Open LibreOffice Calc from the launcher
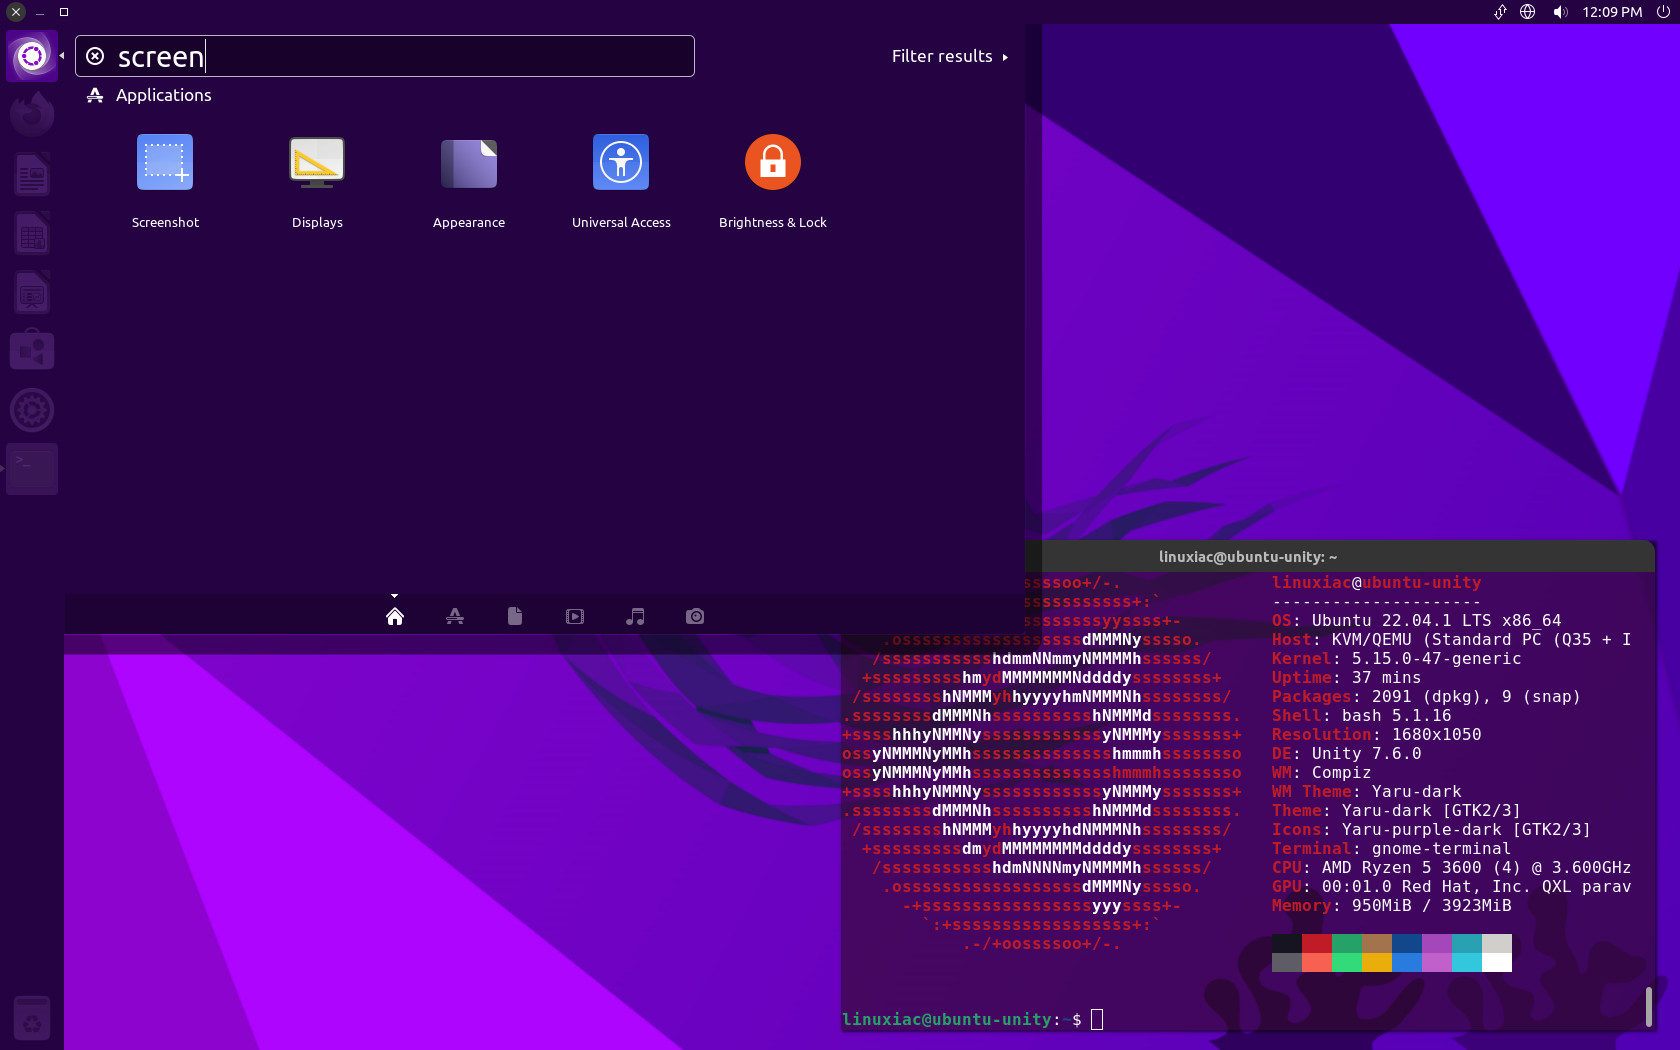The width and height of the screenshot is (1680, 1050). point(32,233)
